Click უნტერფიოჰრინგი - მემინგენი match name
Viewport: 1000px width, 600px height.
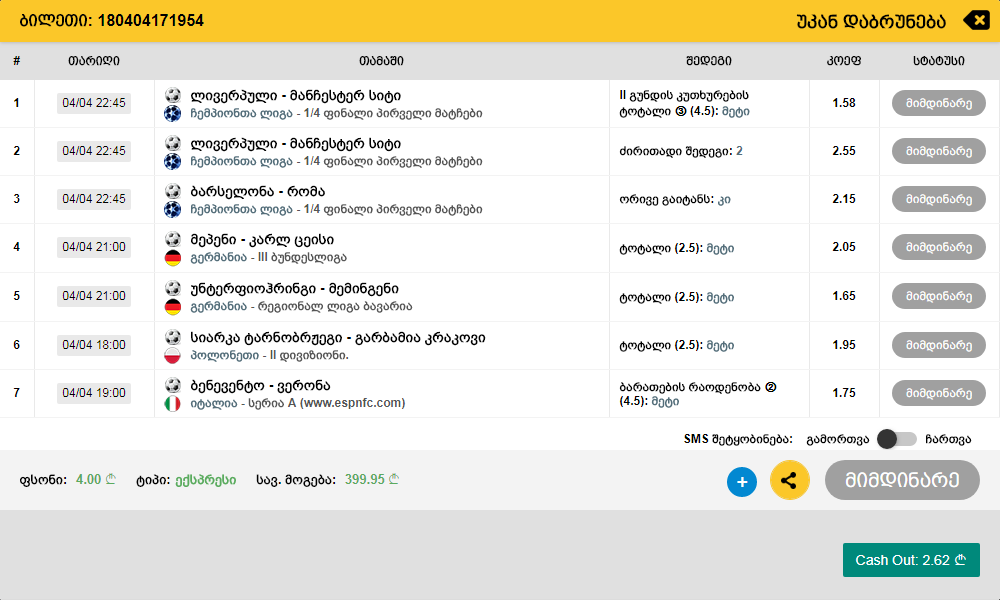(x=294, y=289)
